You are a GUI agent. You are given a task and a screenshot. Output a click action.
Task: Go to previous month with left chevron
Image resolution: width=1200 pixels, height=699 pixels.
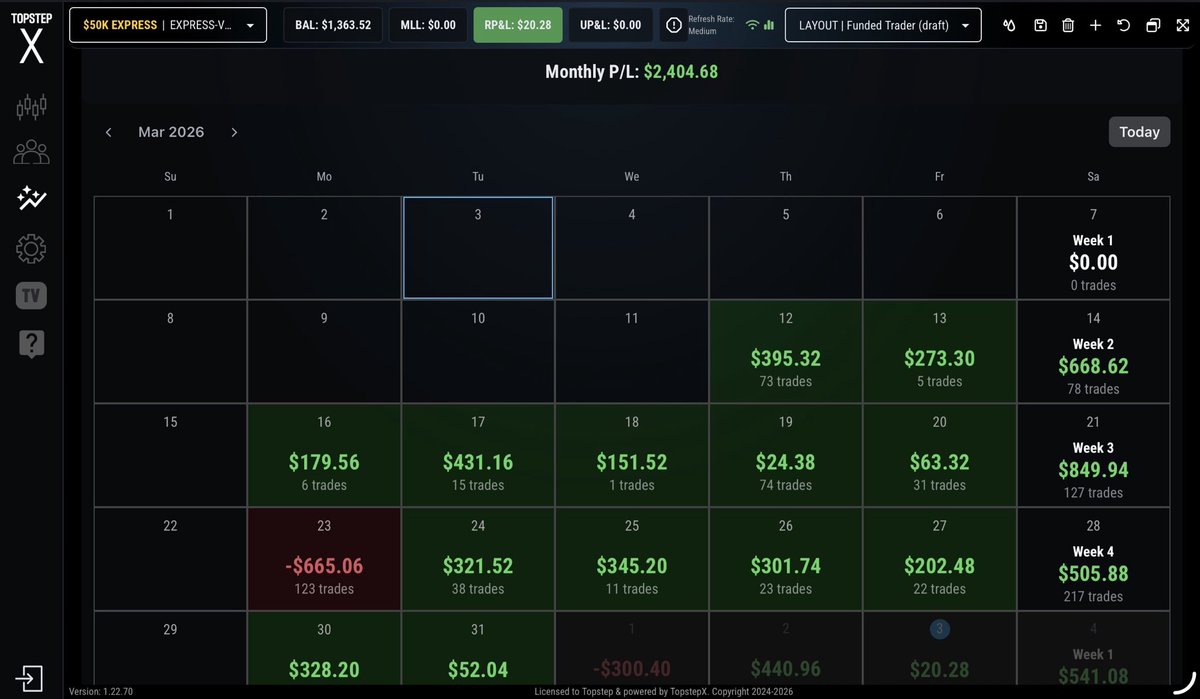click(109, 132)
